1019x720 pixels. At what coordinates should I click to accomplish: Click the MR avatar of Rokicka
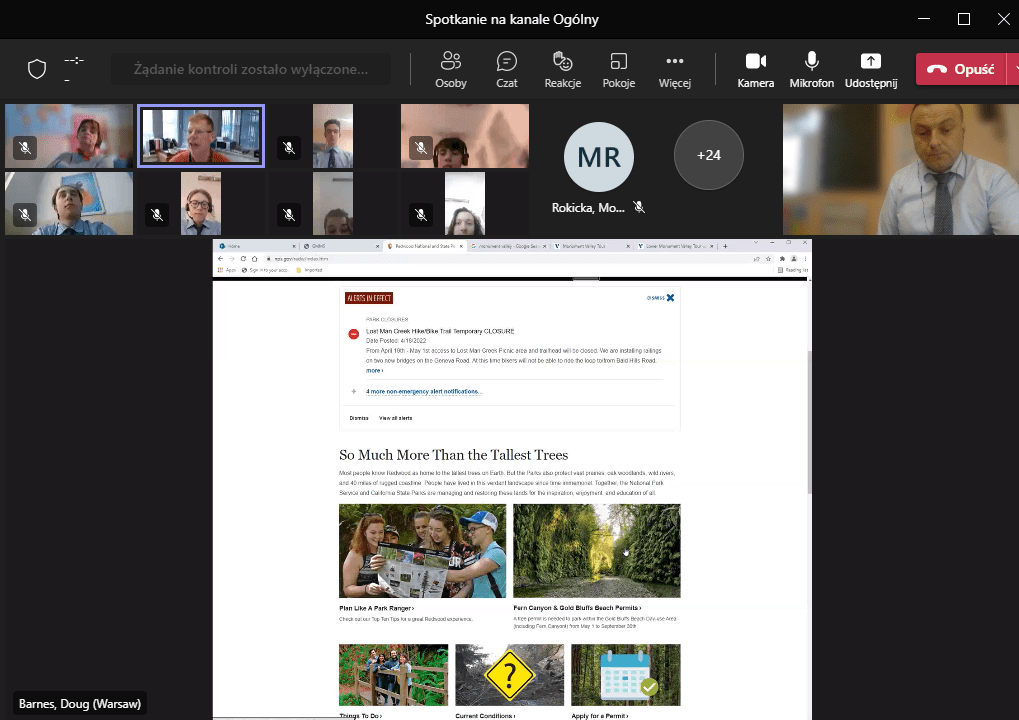coord(598,157)
